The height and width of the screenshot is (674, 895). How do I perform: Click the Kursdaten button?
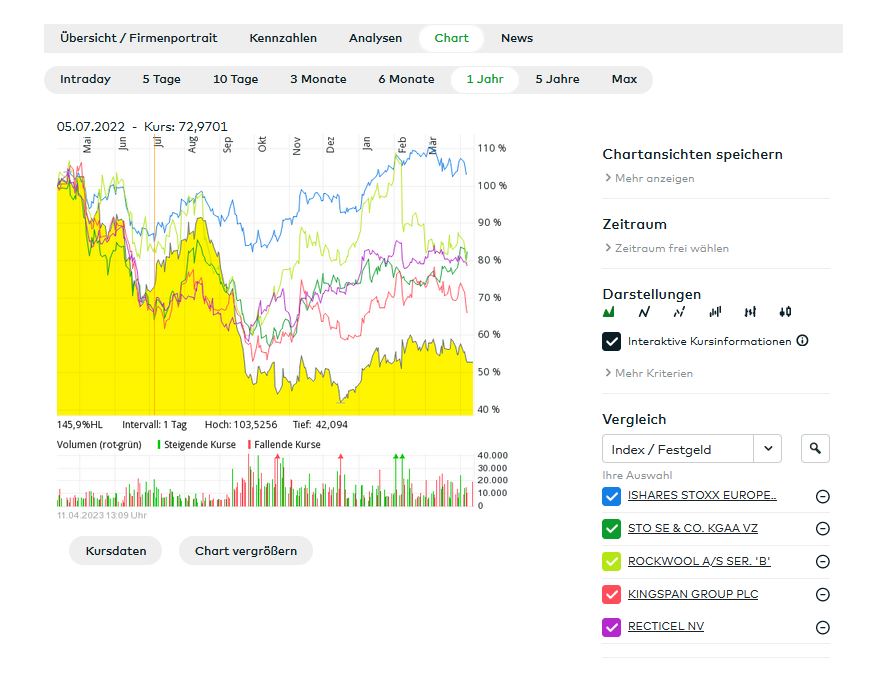[116, 551]
